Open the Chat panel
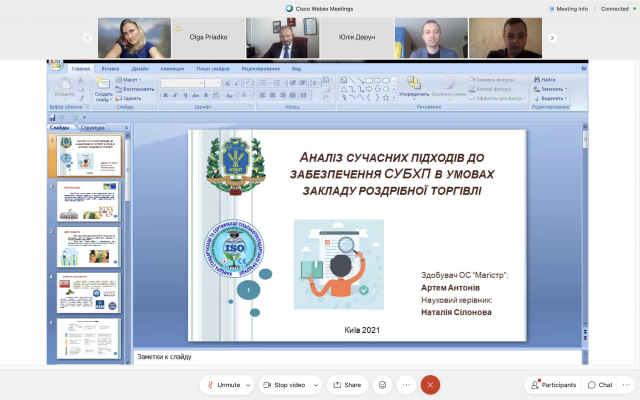This screenshot has height=400, width=640. (x=600, y=384)
